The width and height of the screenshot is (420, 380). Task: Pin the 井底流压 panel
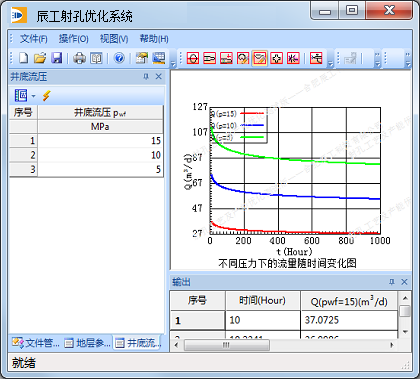(146, 77)
